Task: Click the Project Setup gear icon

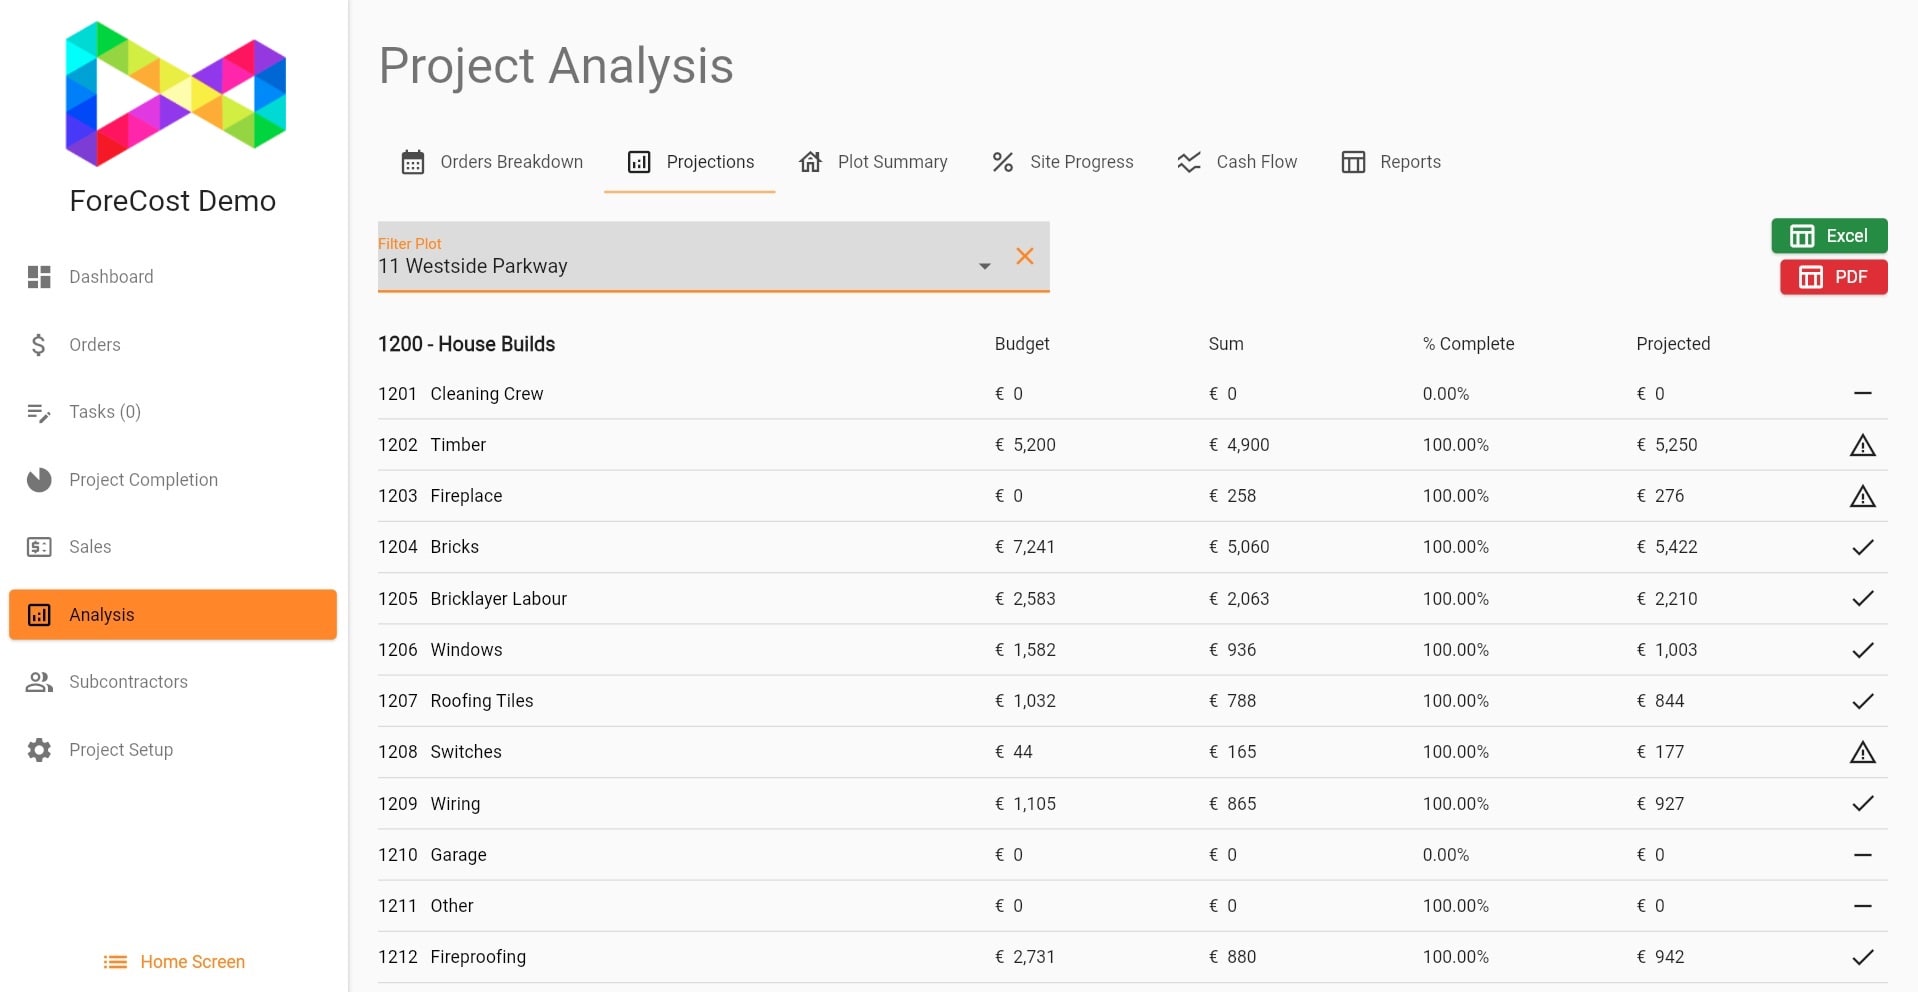Action: coord(39,750)
